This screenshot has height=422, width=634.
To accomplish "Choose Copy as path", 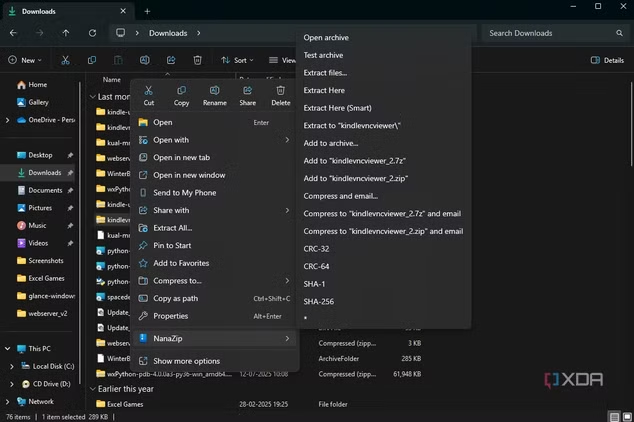I will [215, 298].
